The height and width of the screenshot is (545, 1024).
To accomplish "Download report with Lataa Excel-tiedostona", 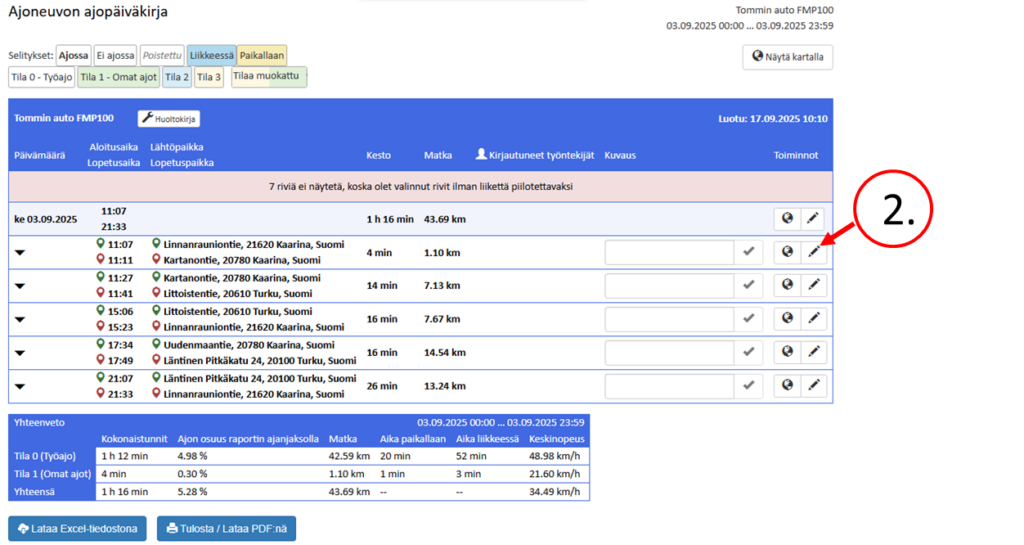I will pos(77,528).
